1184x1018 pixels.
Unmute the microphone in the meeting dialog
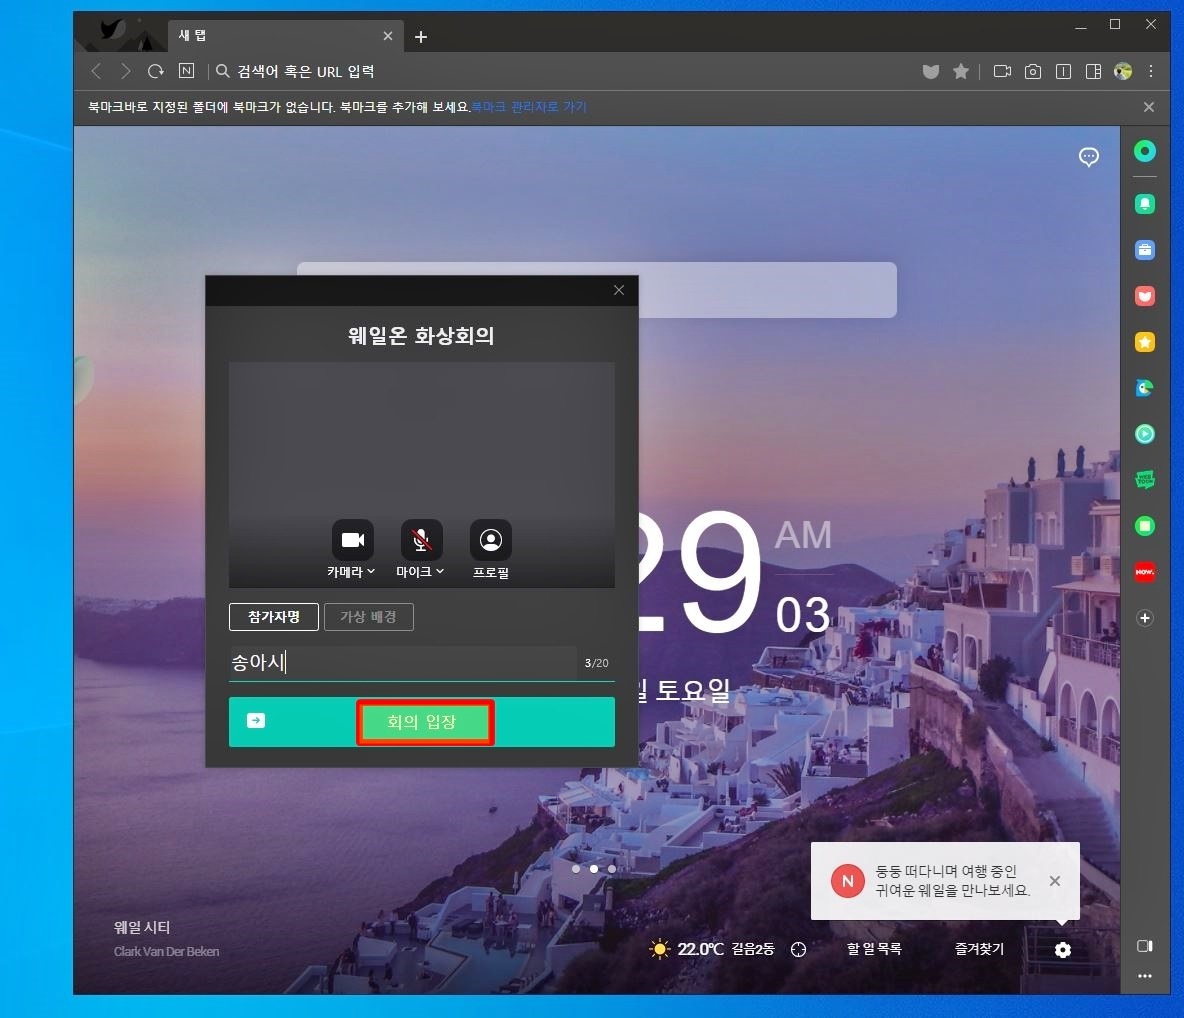pos(421,540)
